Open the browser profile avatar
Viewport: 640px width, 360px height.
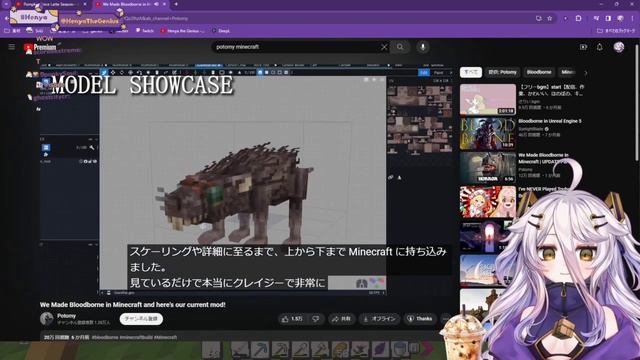(620, 18)
